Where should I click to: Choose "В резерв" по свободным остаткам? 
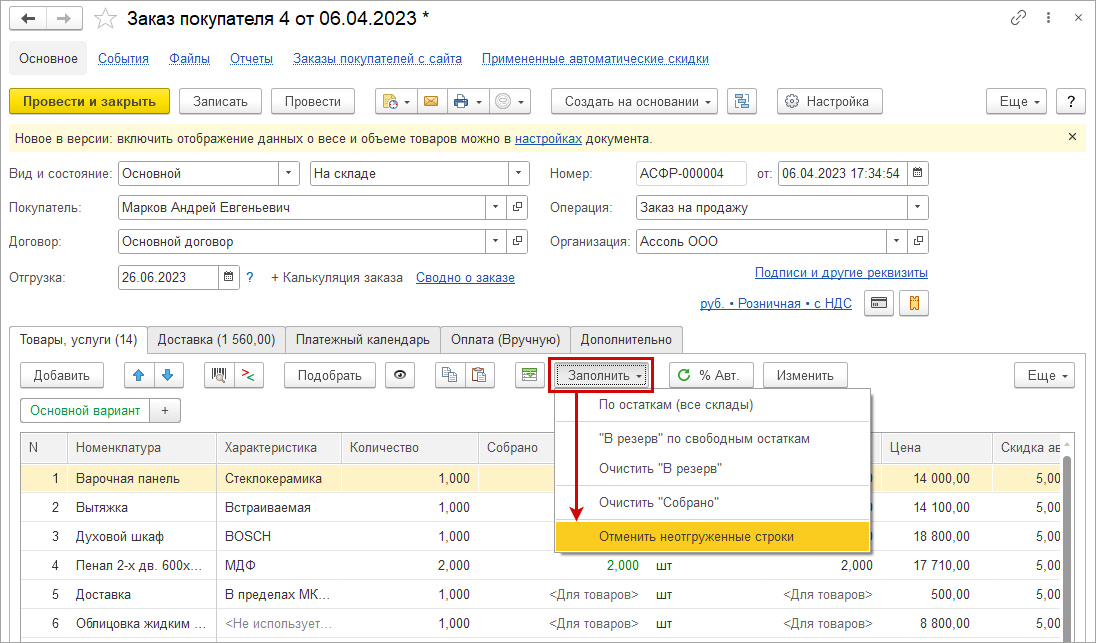pyautogui.click(x=712, y=439)
